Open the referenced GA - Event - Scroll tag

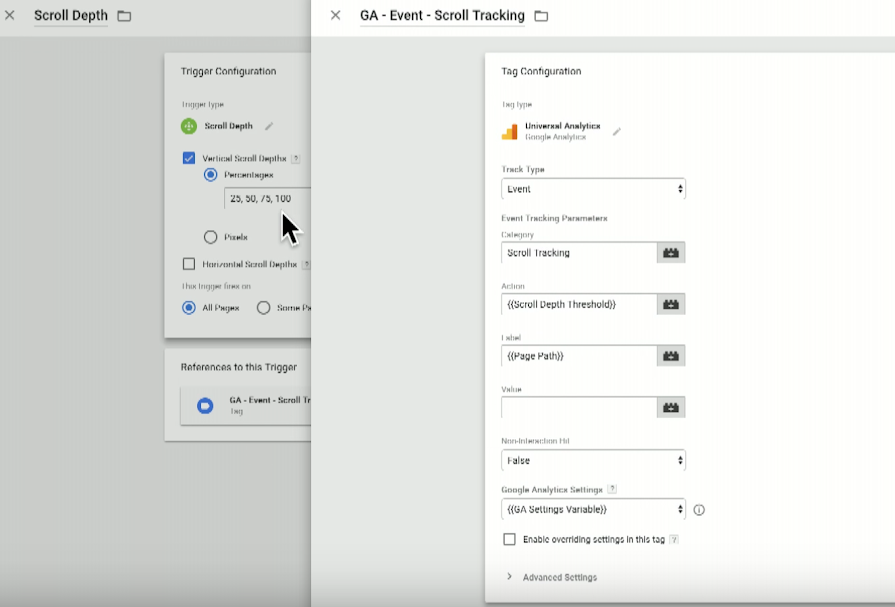pyautogui.click(x=246, y=405)
